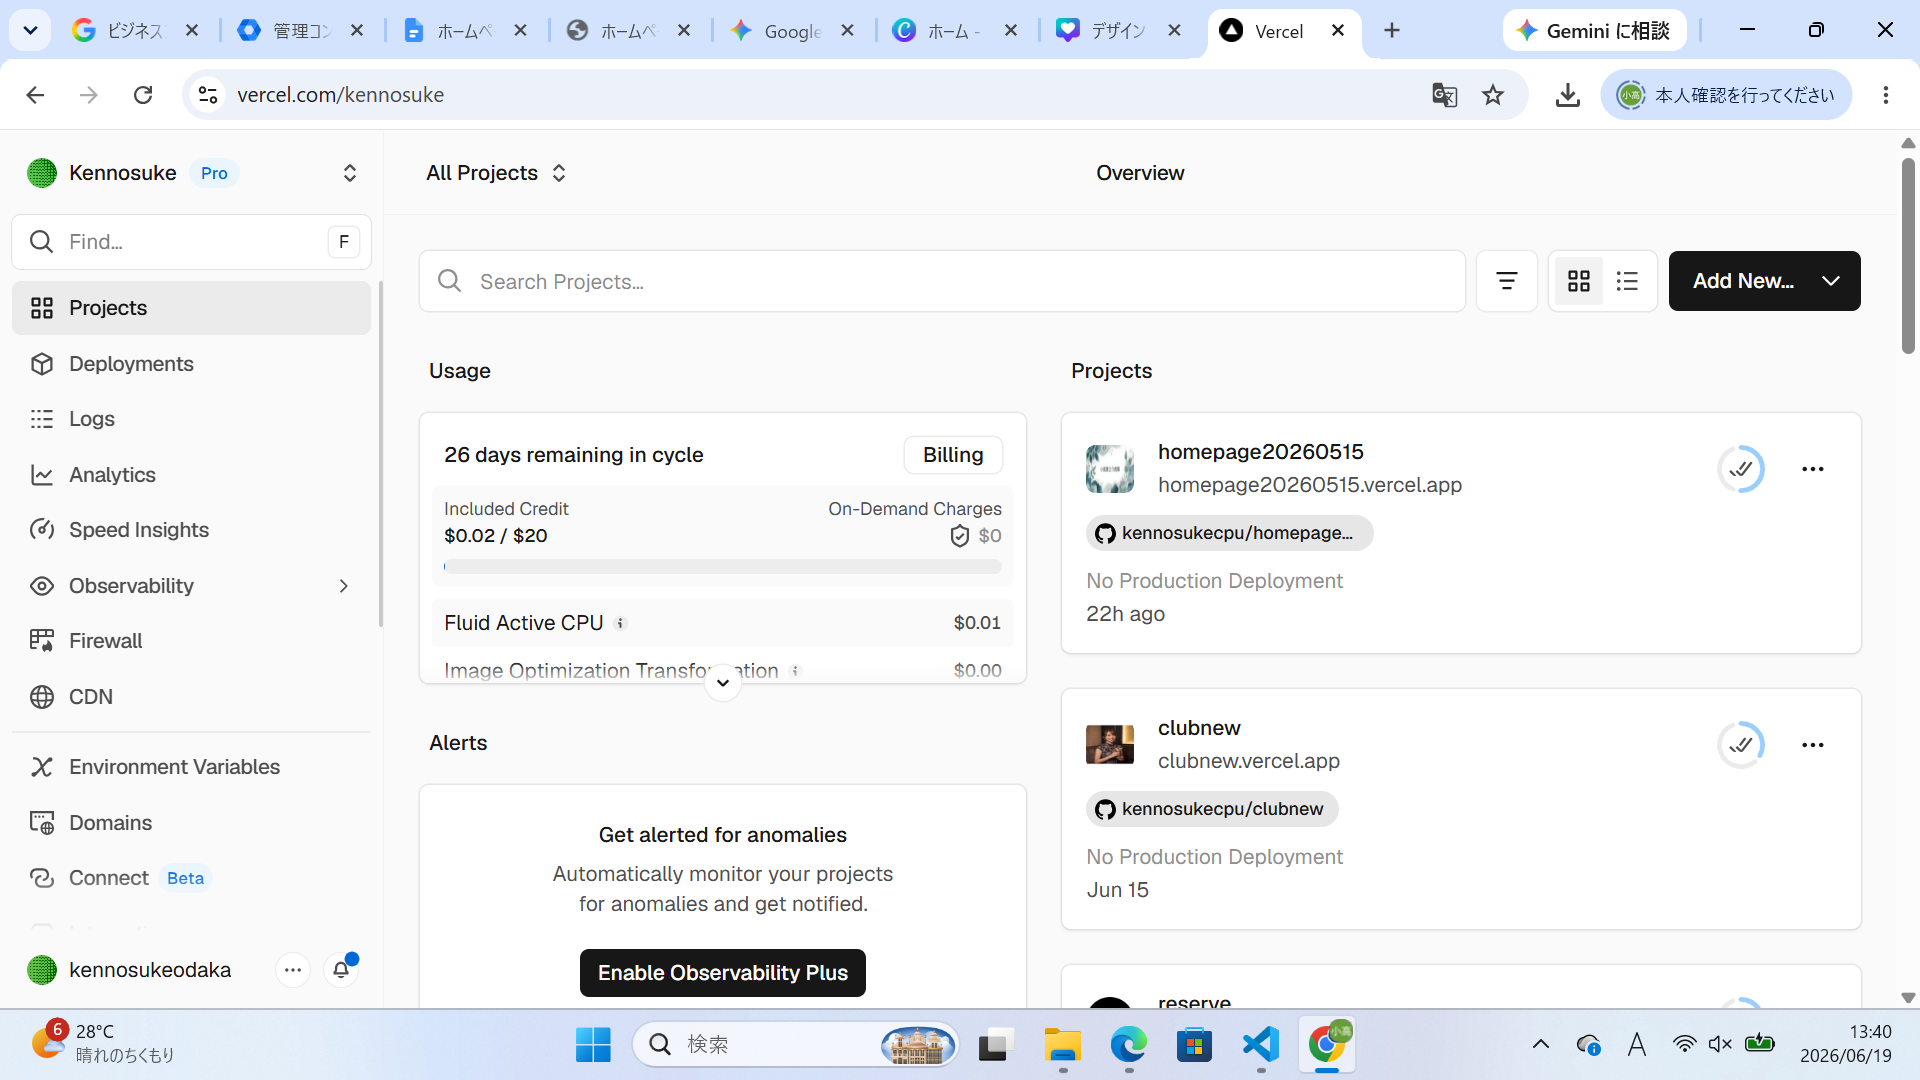Click Fluid Active CPU info icon

tap(620, 623)
